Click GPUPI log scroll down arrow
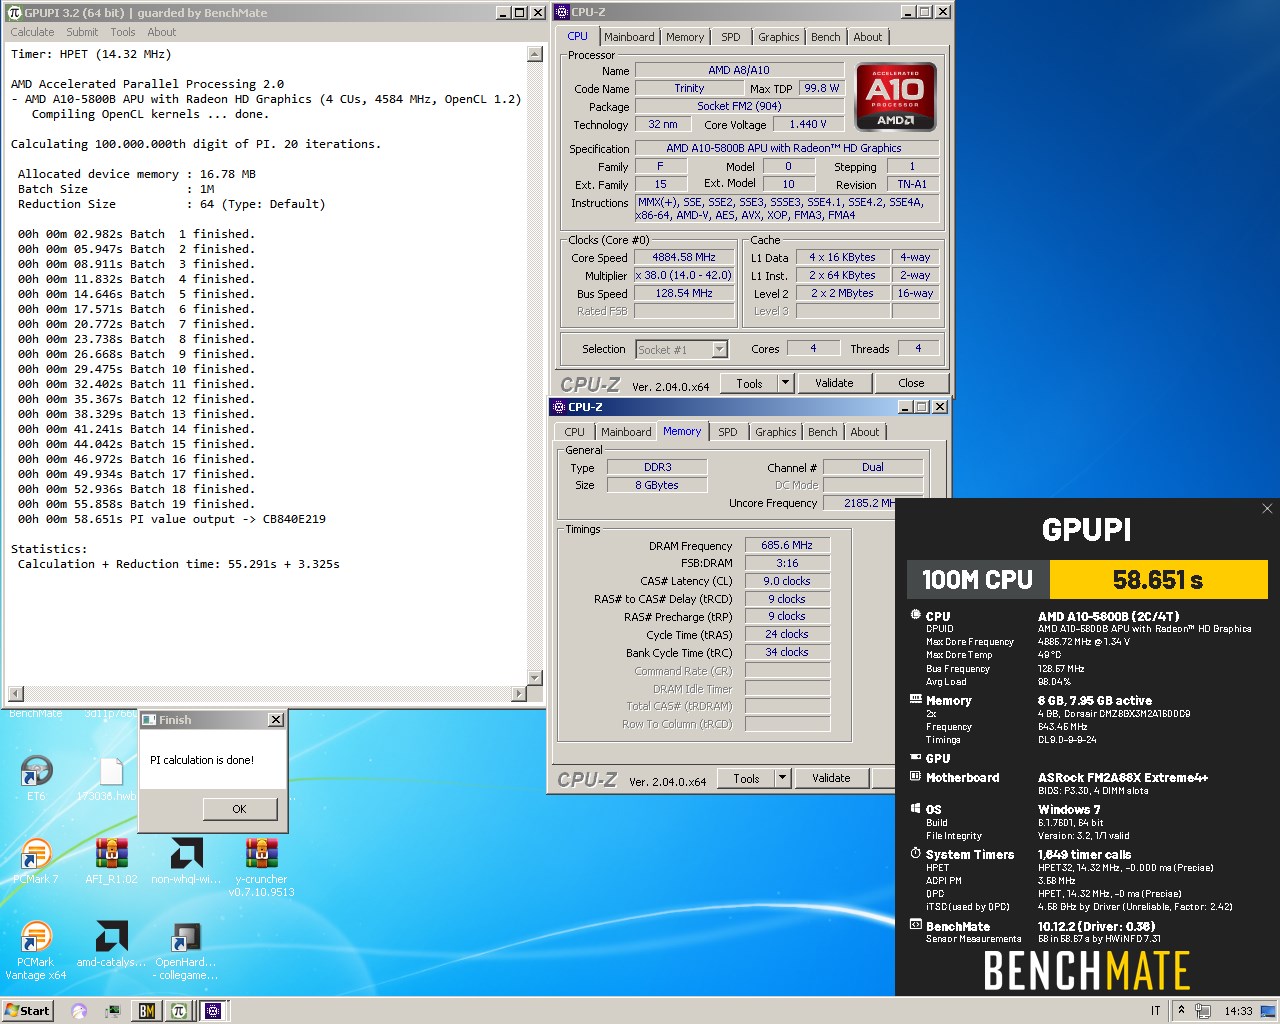Image resolution: width=1280 pixels, height=1024 pixels. (535, 678)
